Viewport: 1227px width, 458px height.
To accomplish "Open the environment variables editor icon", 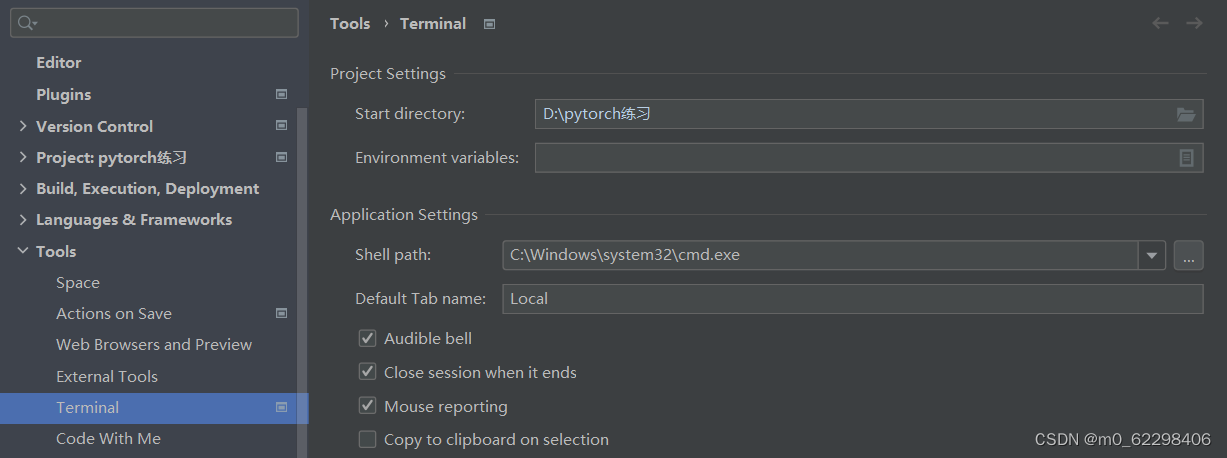I will pyautogui.click(x=1186, y=158).
